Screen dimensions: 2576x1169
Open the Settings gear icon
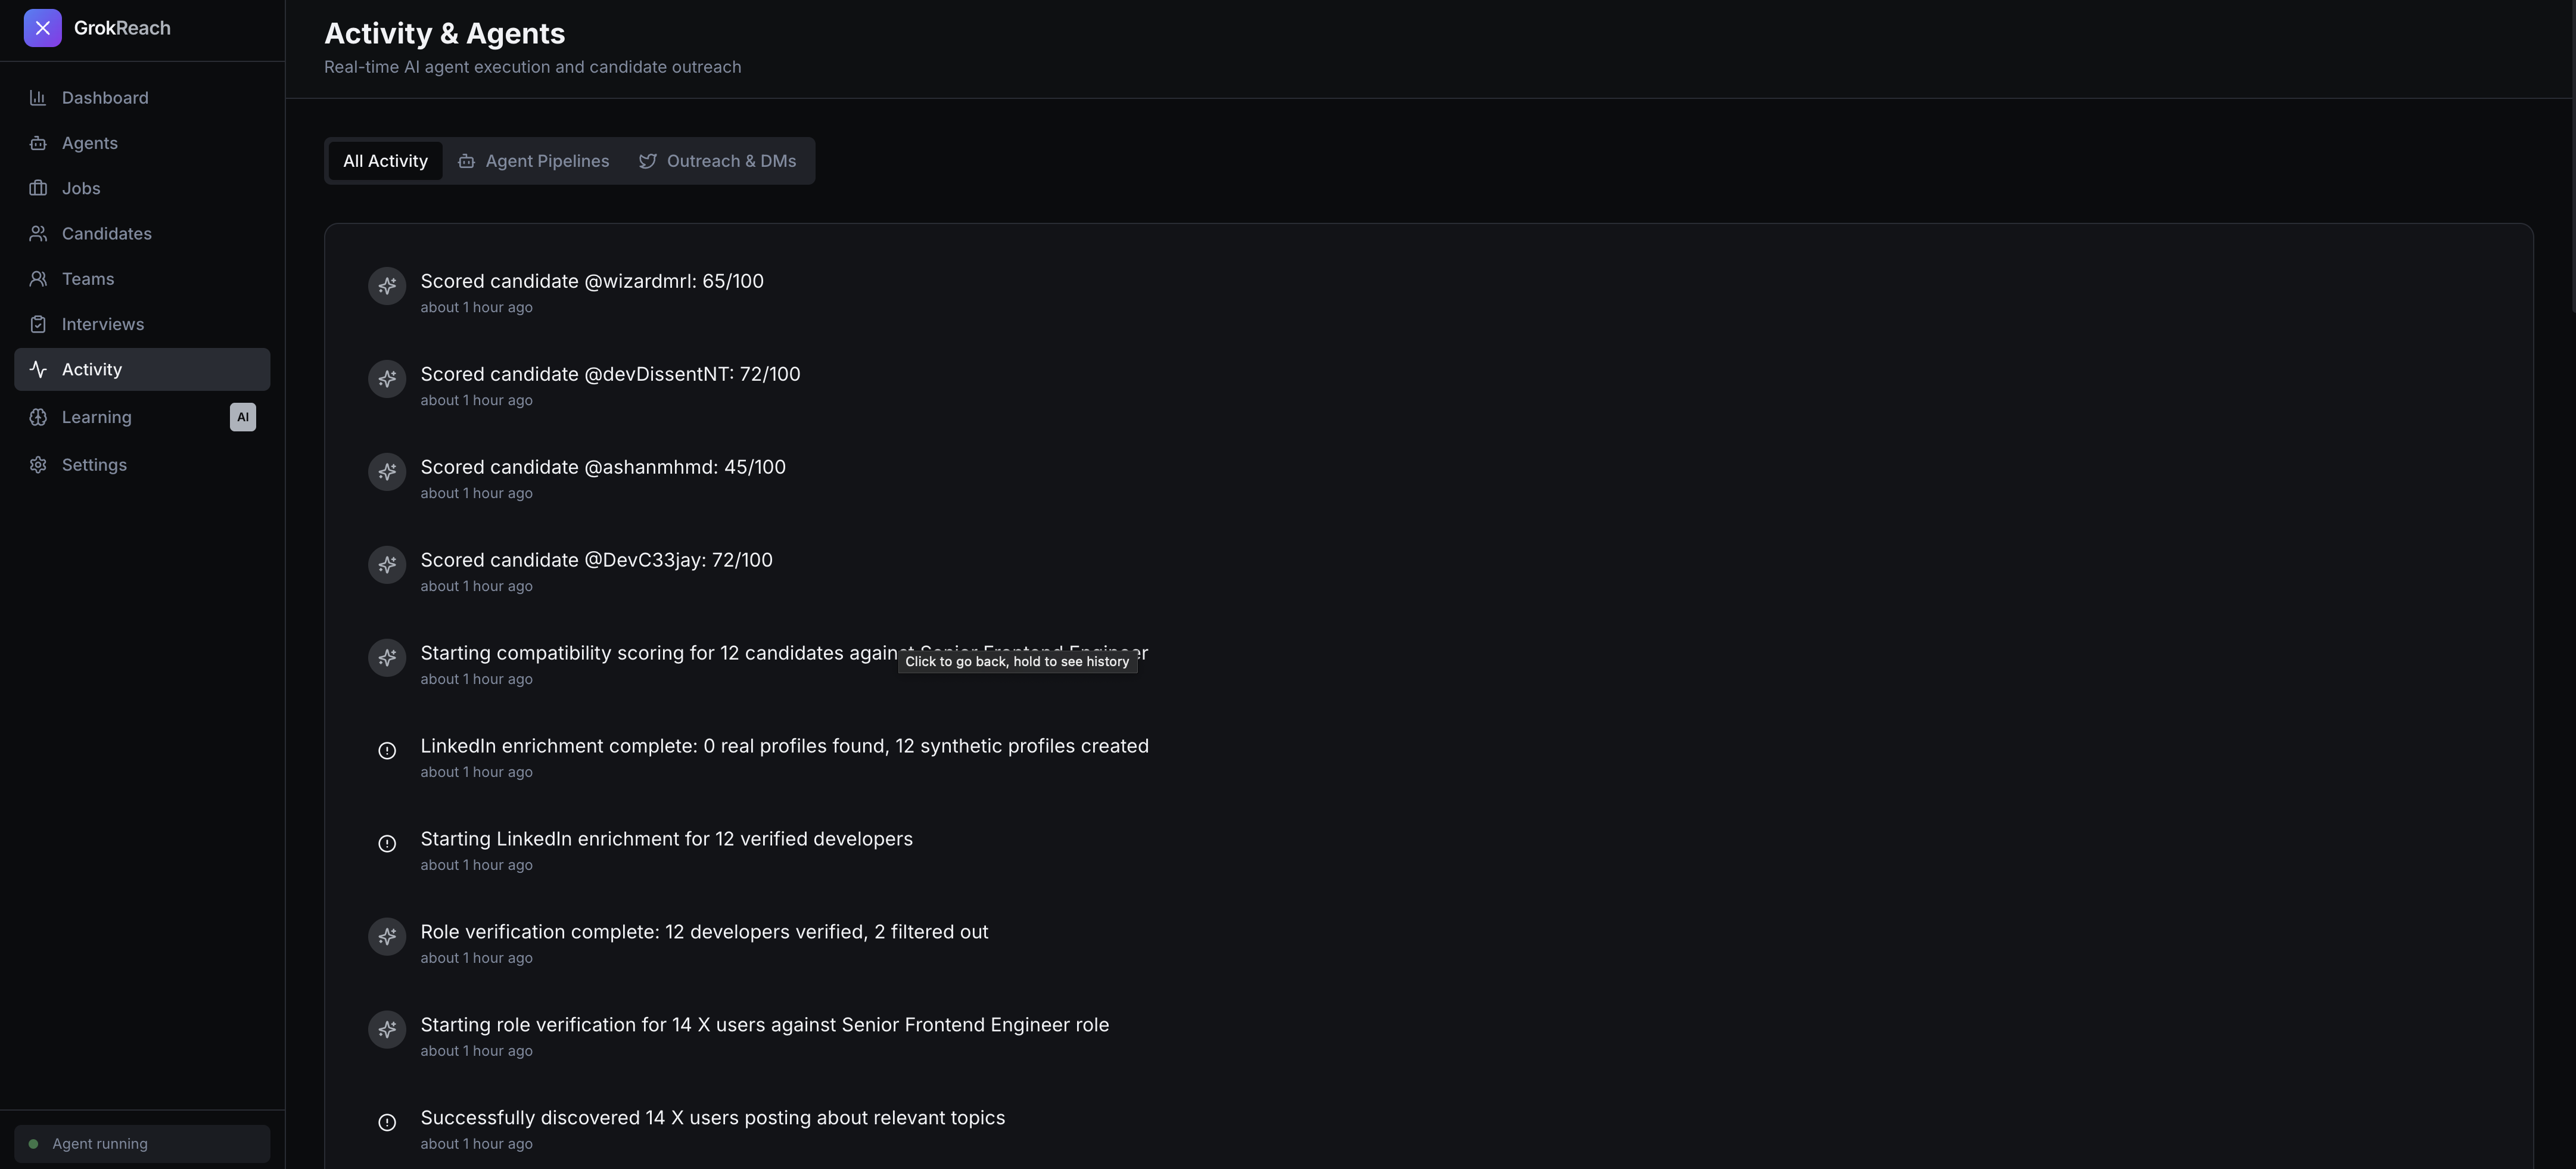[38, 465]
